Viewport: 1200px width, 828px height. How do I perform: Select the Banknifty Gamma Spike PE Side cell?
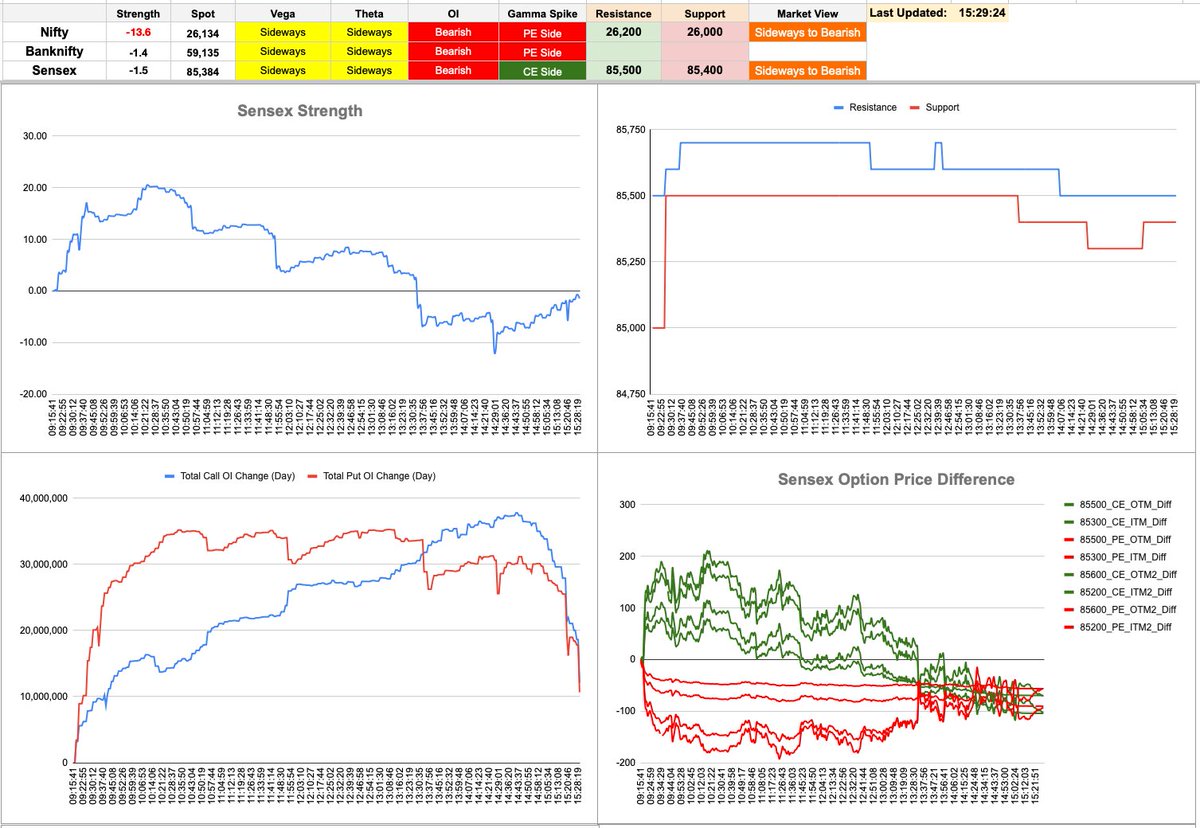coord(543,51)
